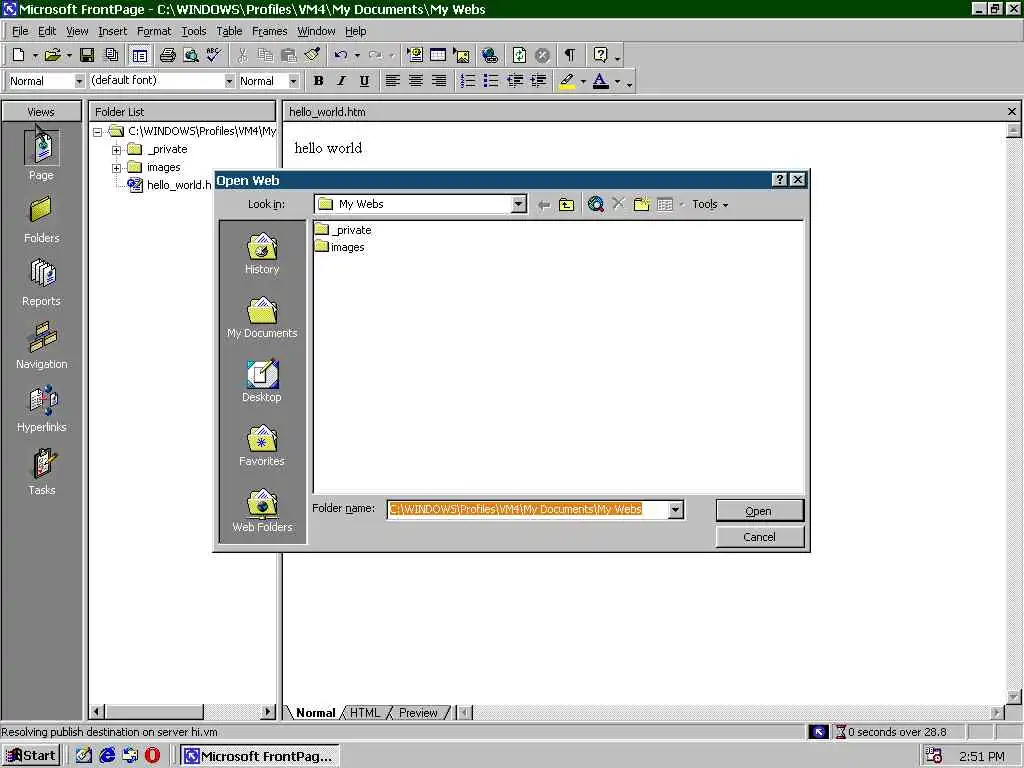Click the Save floppy disk icon

pyautogui.click(x=87, y=56)
